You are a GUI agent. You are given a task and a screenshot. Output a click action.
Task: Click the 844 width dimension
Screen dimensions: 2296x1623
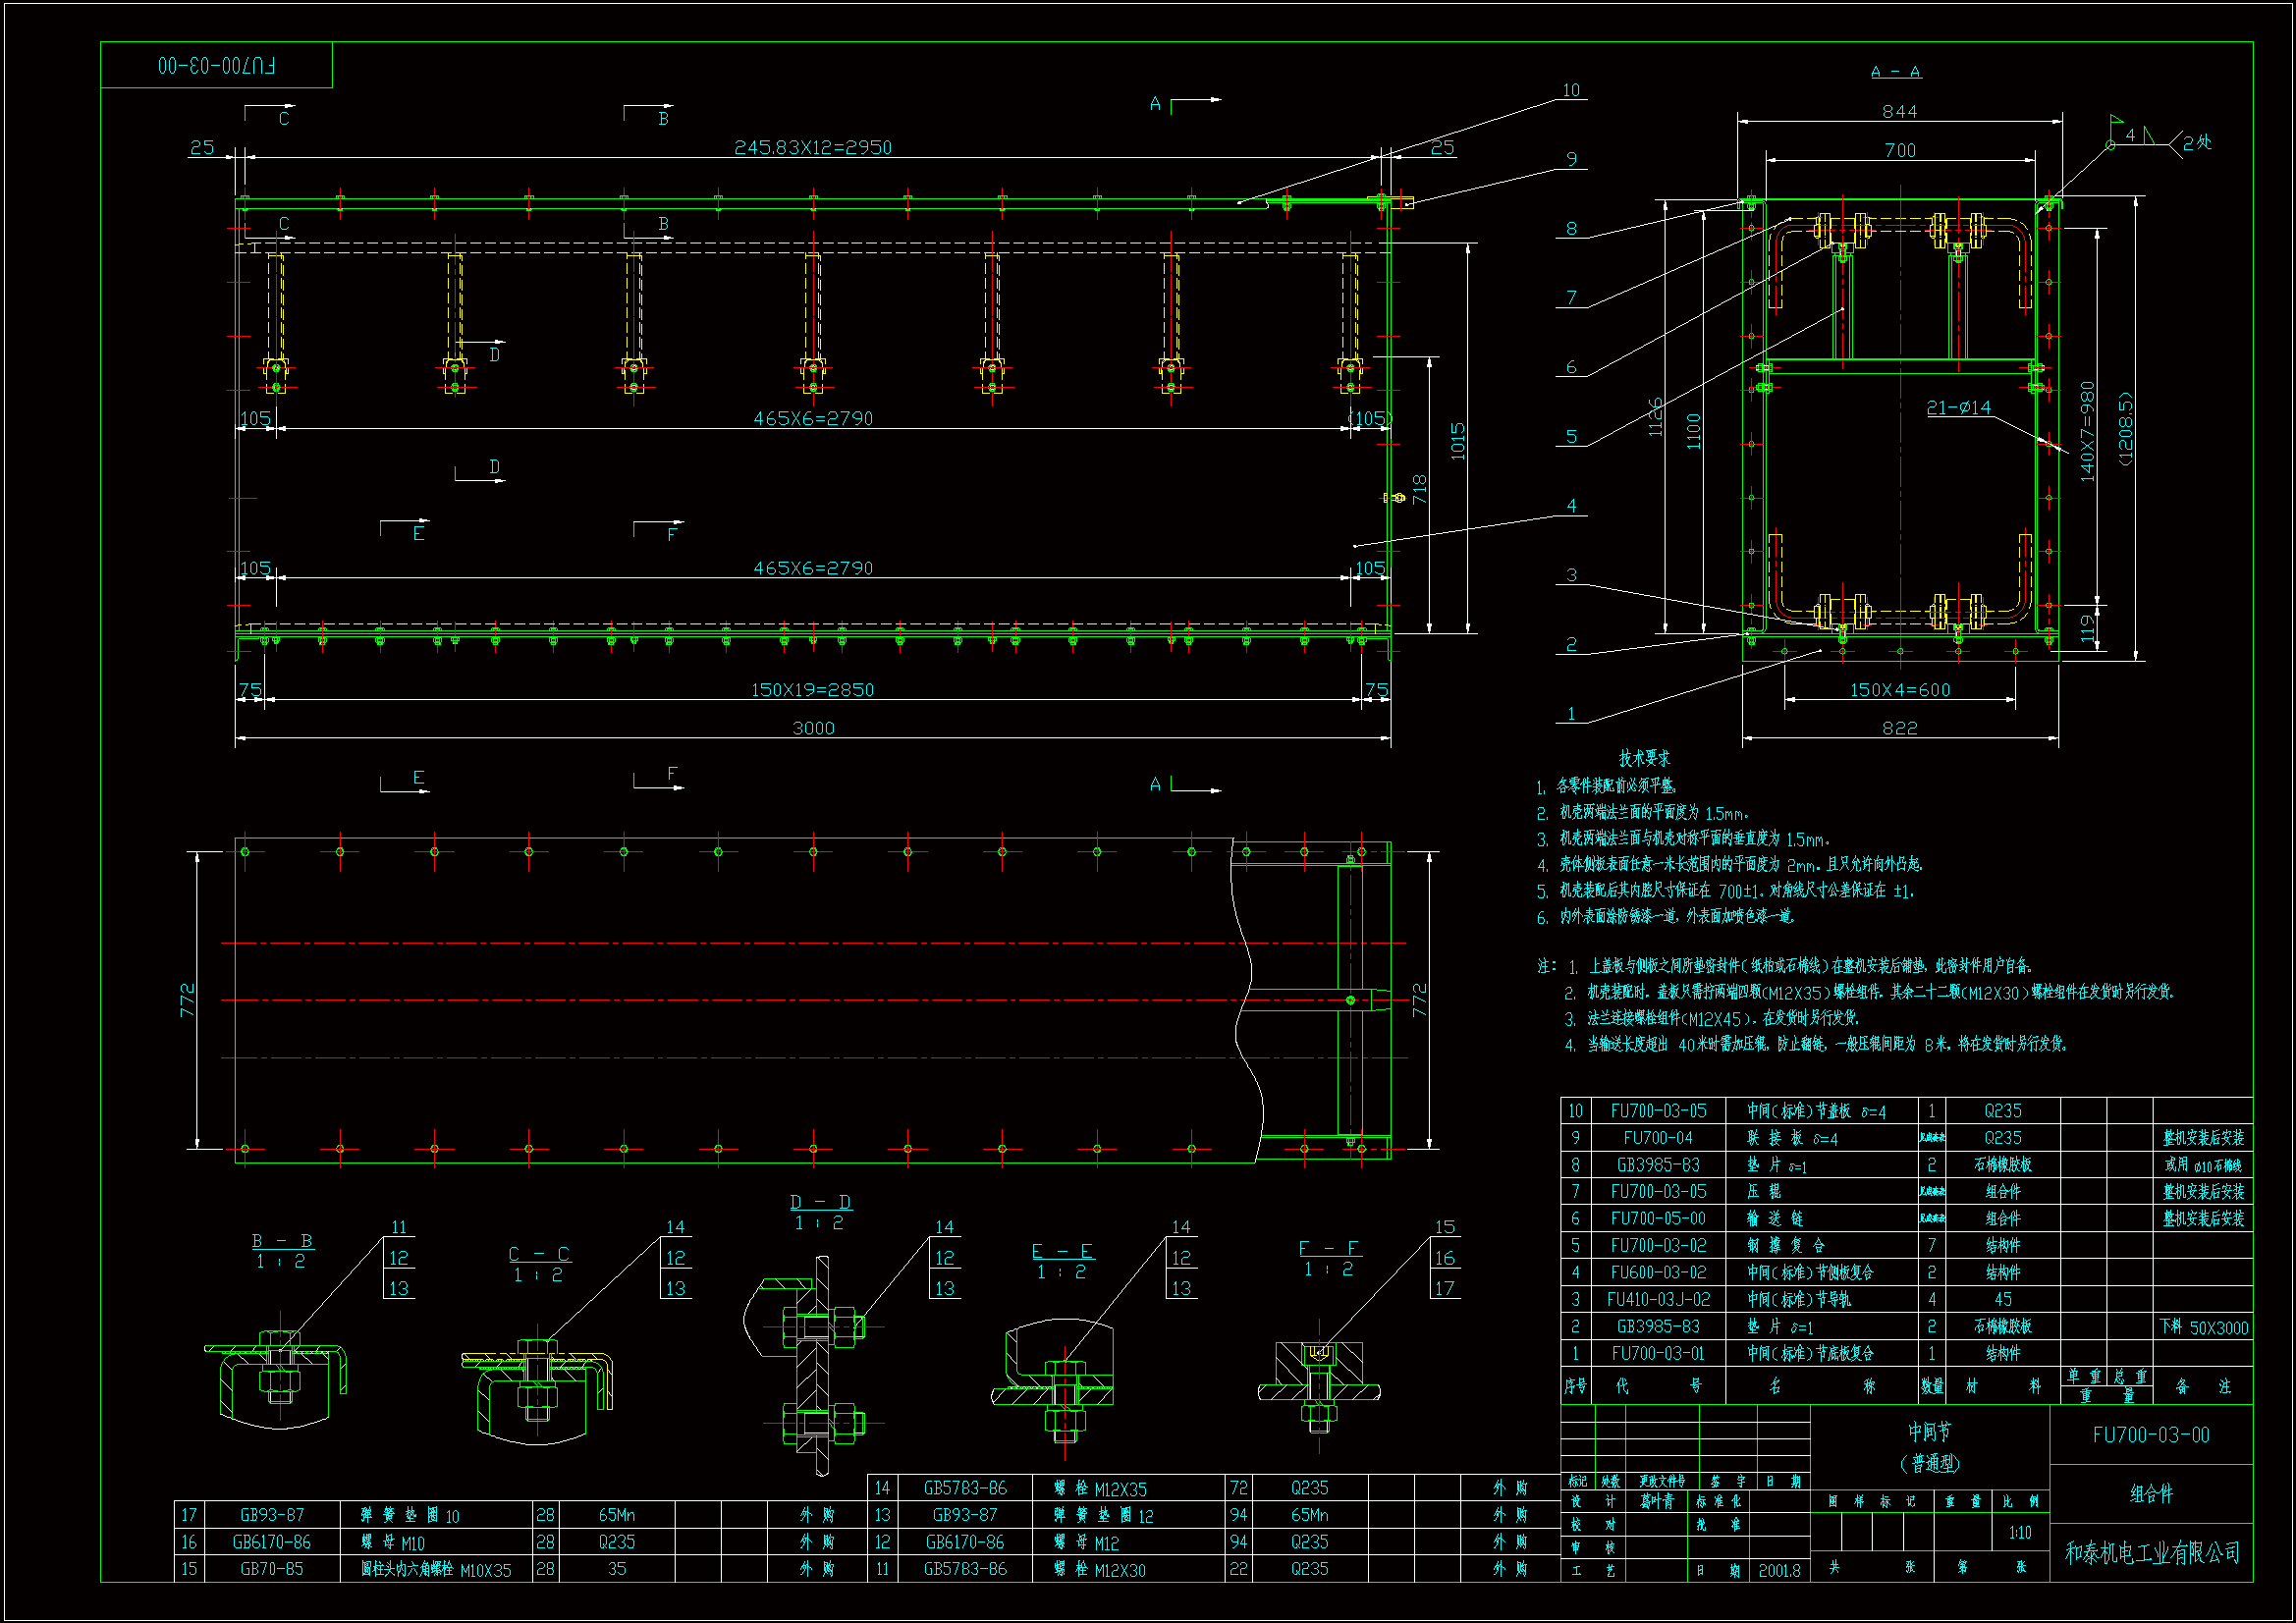point(1899,112)
